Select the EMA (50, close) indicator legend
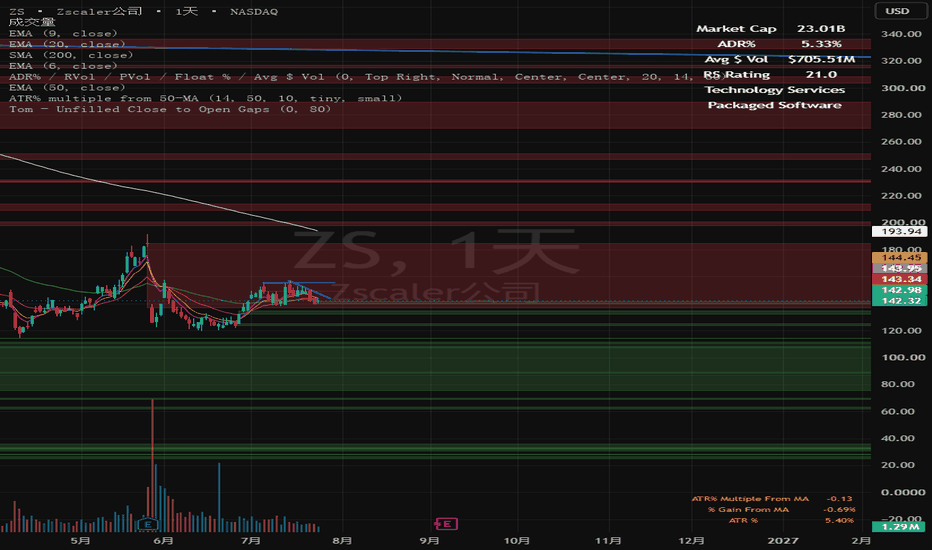 (67, 87)
